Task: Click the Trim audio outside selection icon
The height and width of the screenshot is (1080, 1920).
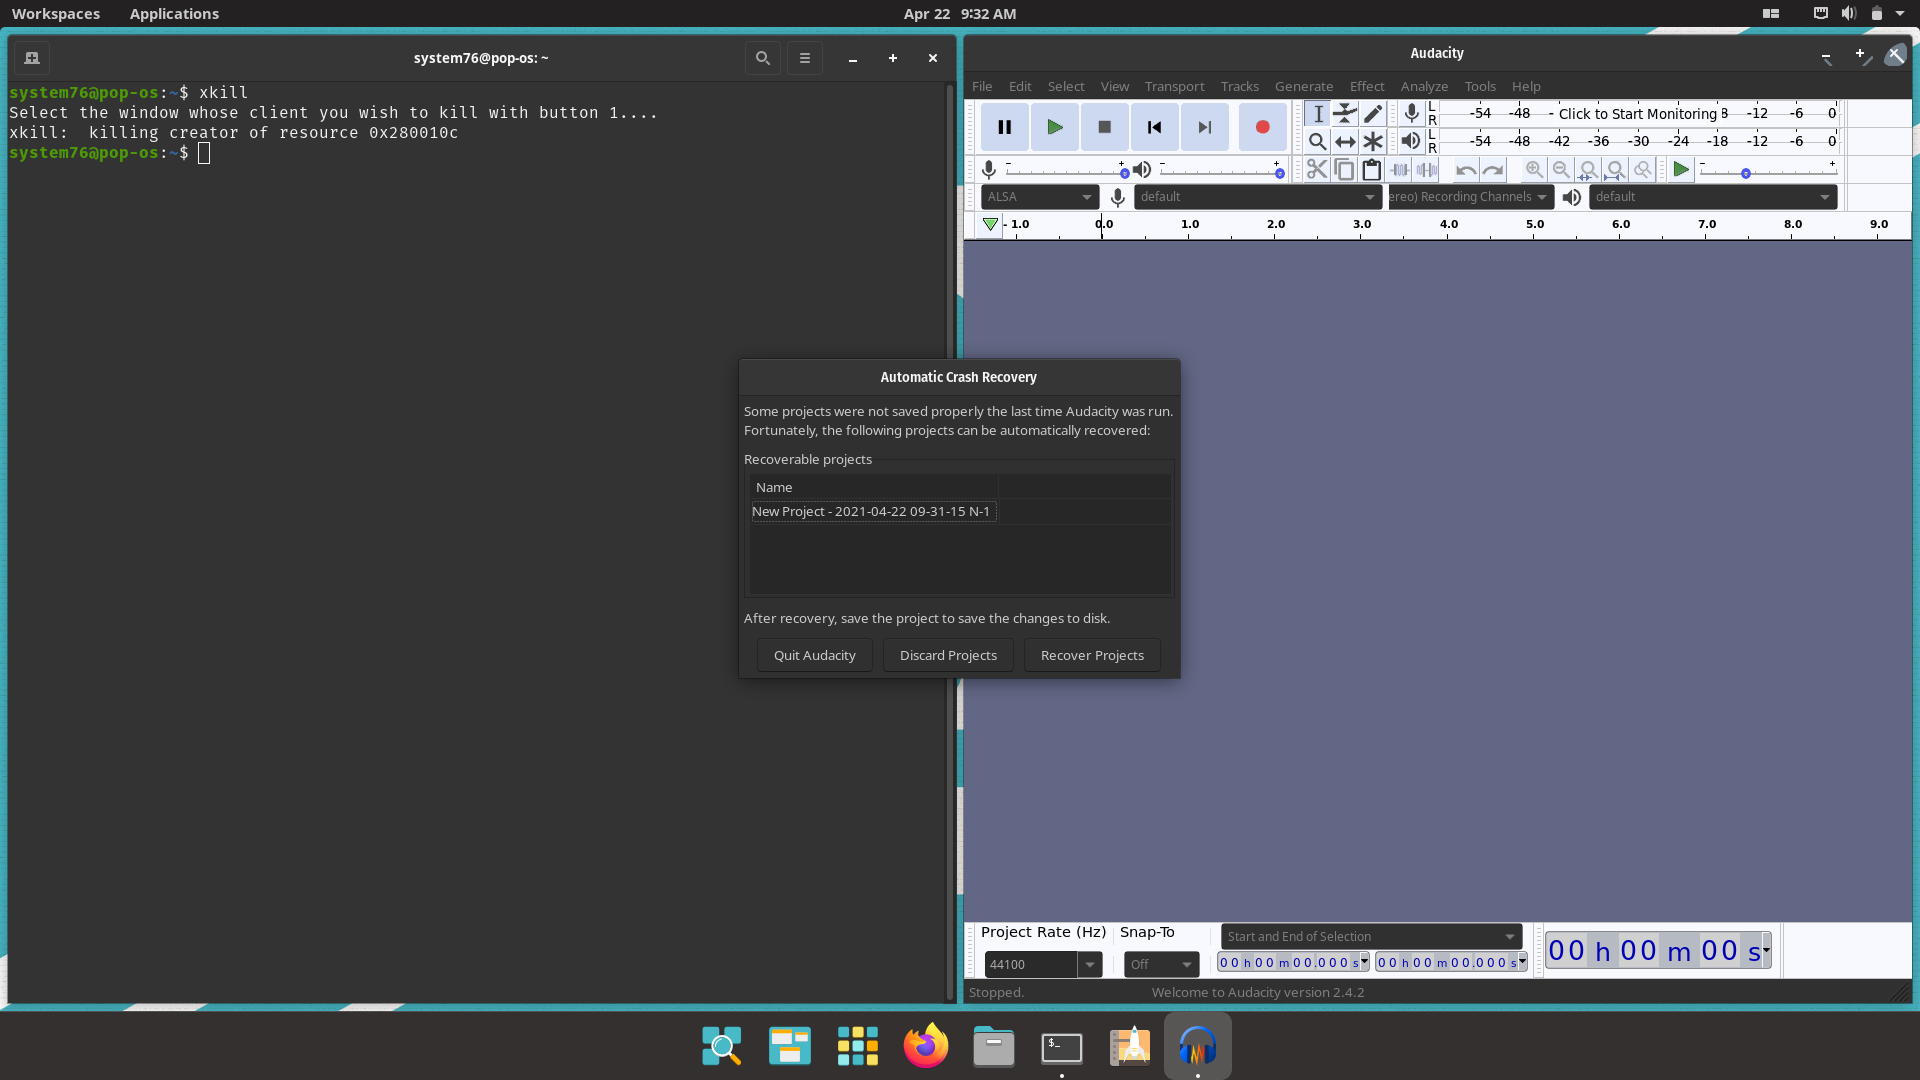Action: pos(1399,169)
